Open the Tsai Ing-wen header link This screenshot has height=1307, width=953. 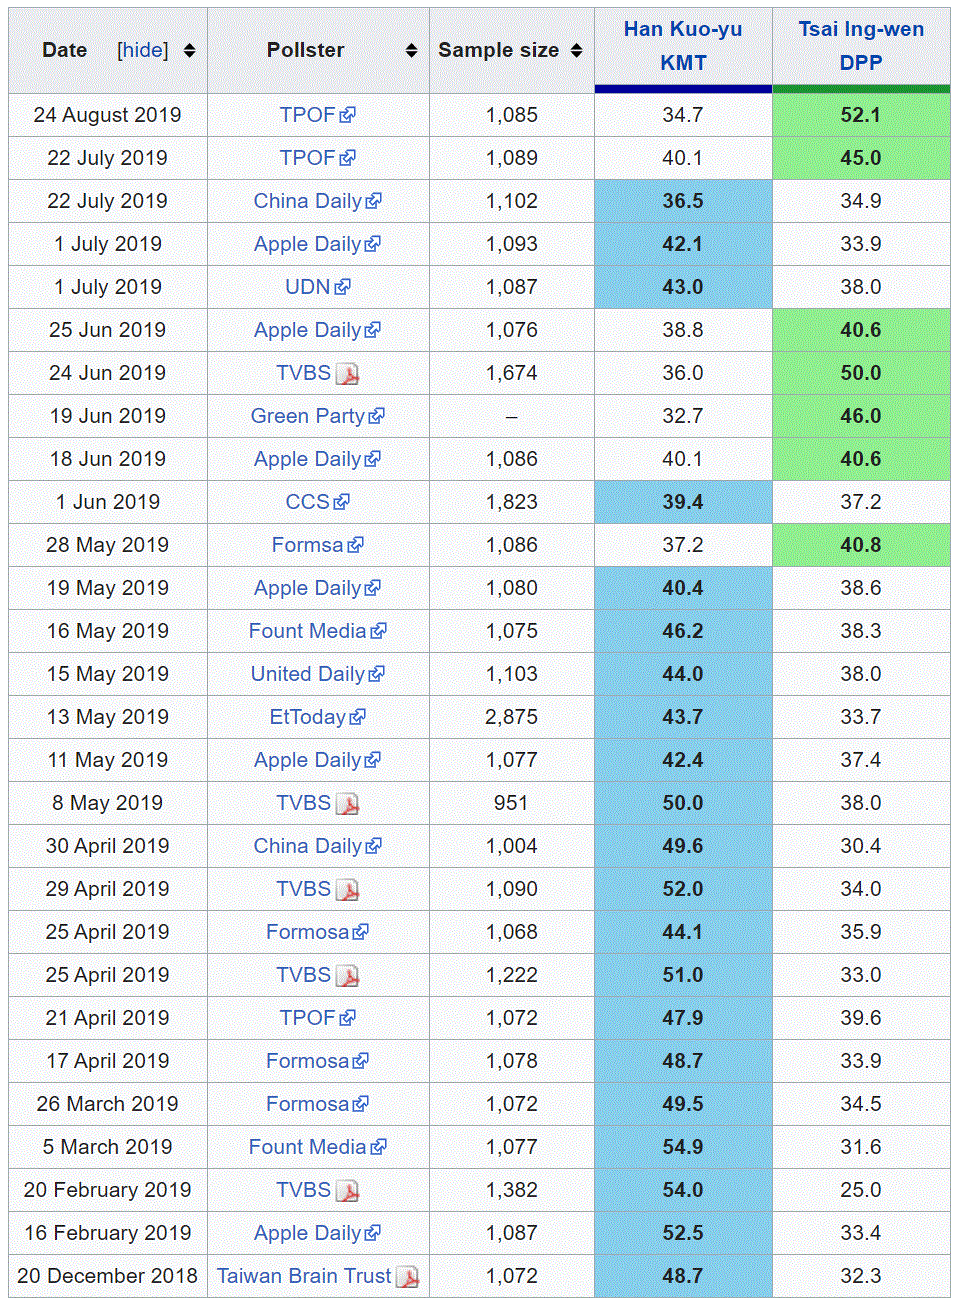click(x=860, y=29)
